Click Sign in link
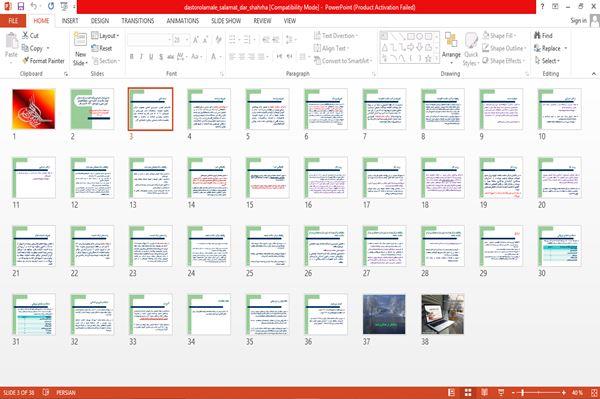600x399 pixels. [578, 21]
